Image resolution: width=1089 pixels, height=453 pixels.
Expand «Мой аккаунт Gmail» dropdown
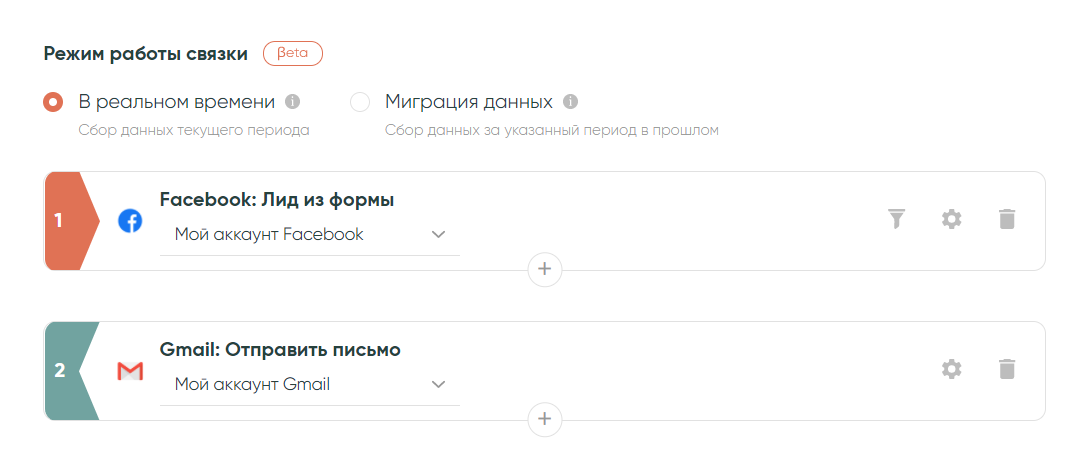point(310,385)
